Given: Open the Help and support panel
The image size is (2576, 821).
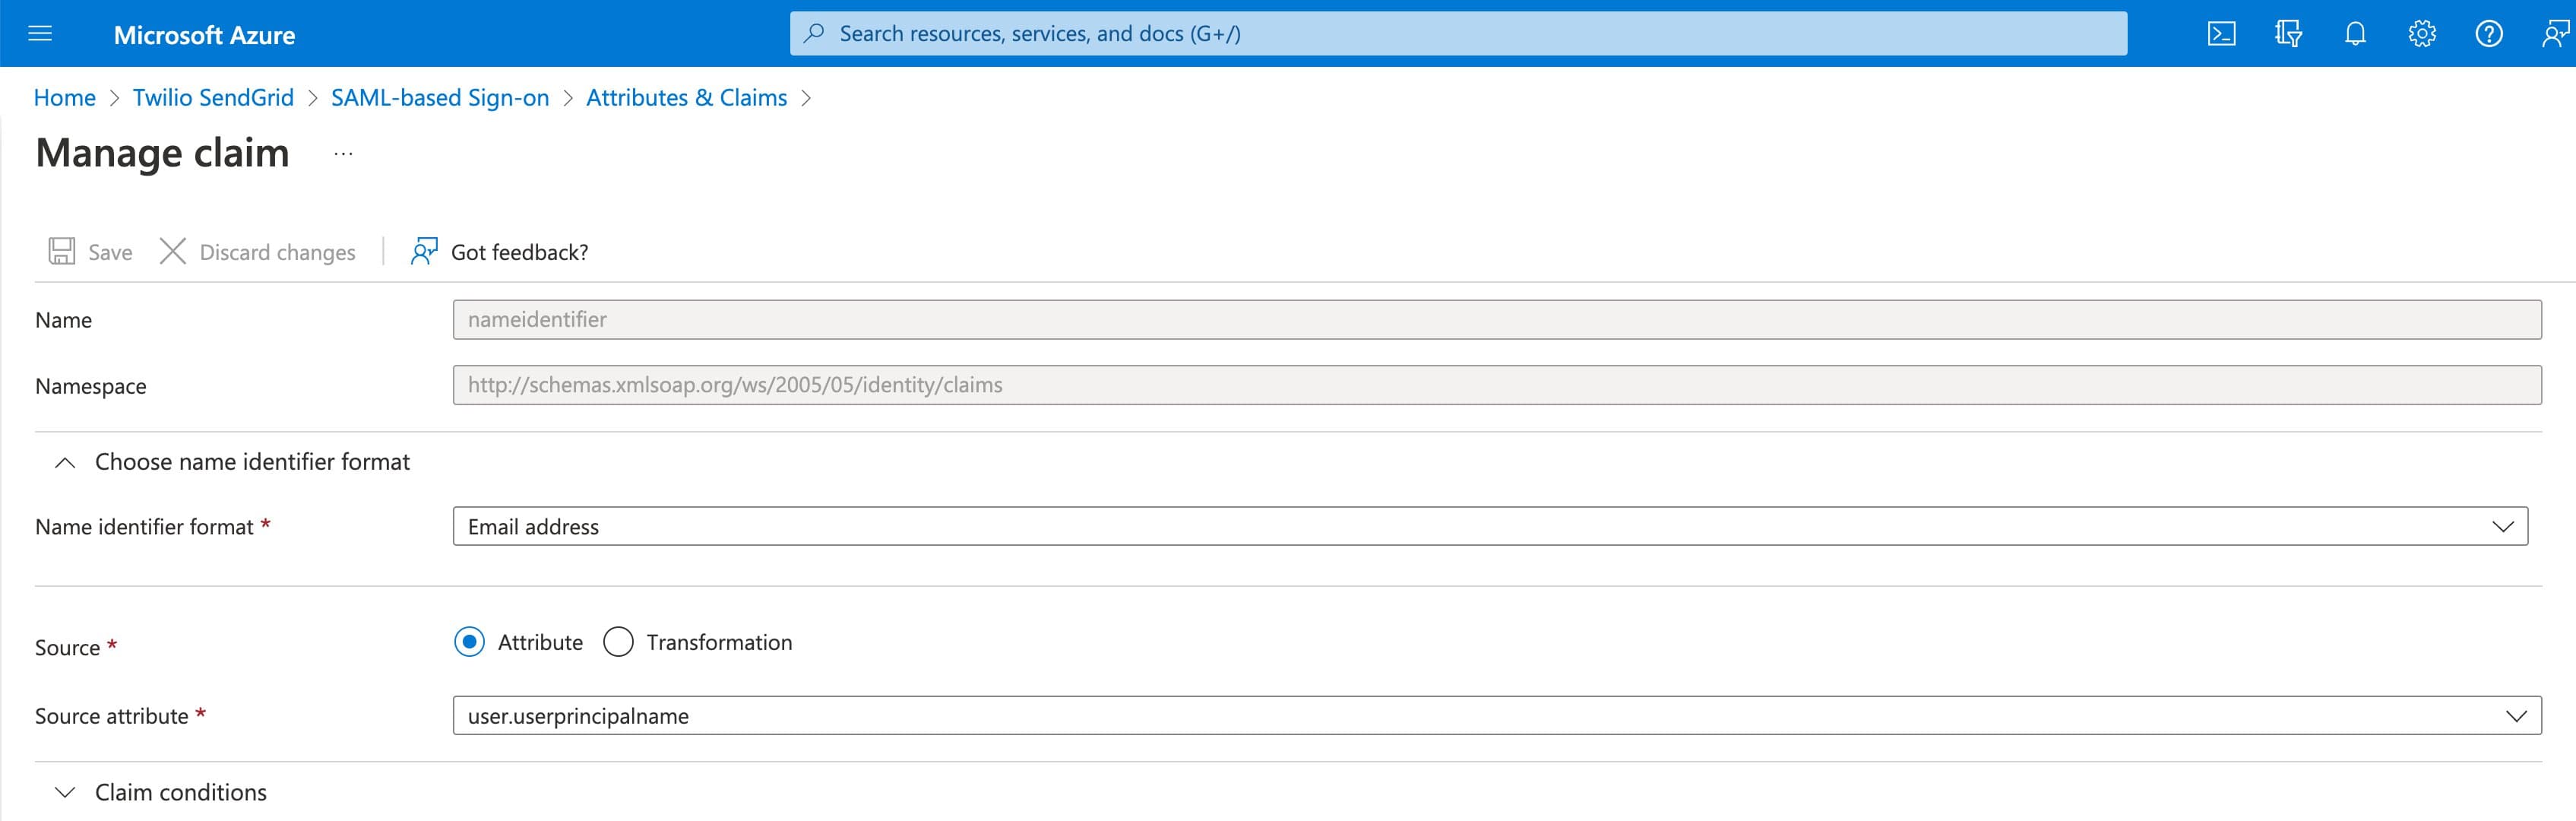Looking at the screenshot, I should tap(2489, 33).
